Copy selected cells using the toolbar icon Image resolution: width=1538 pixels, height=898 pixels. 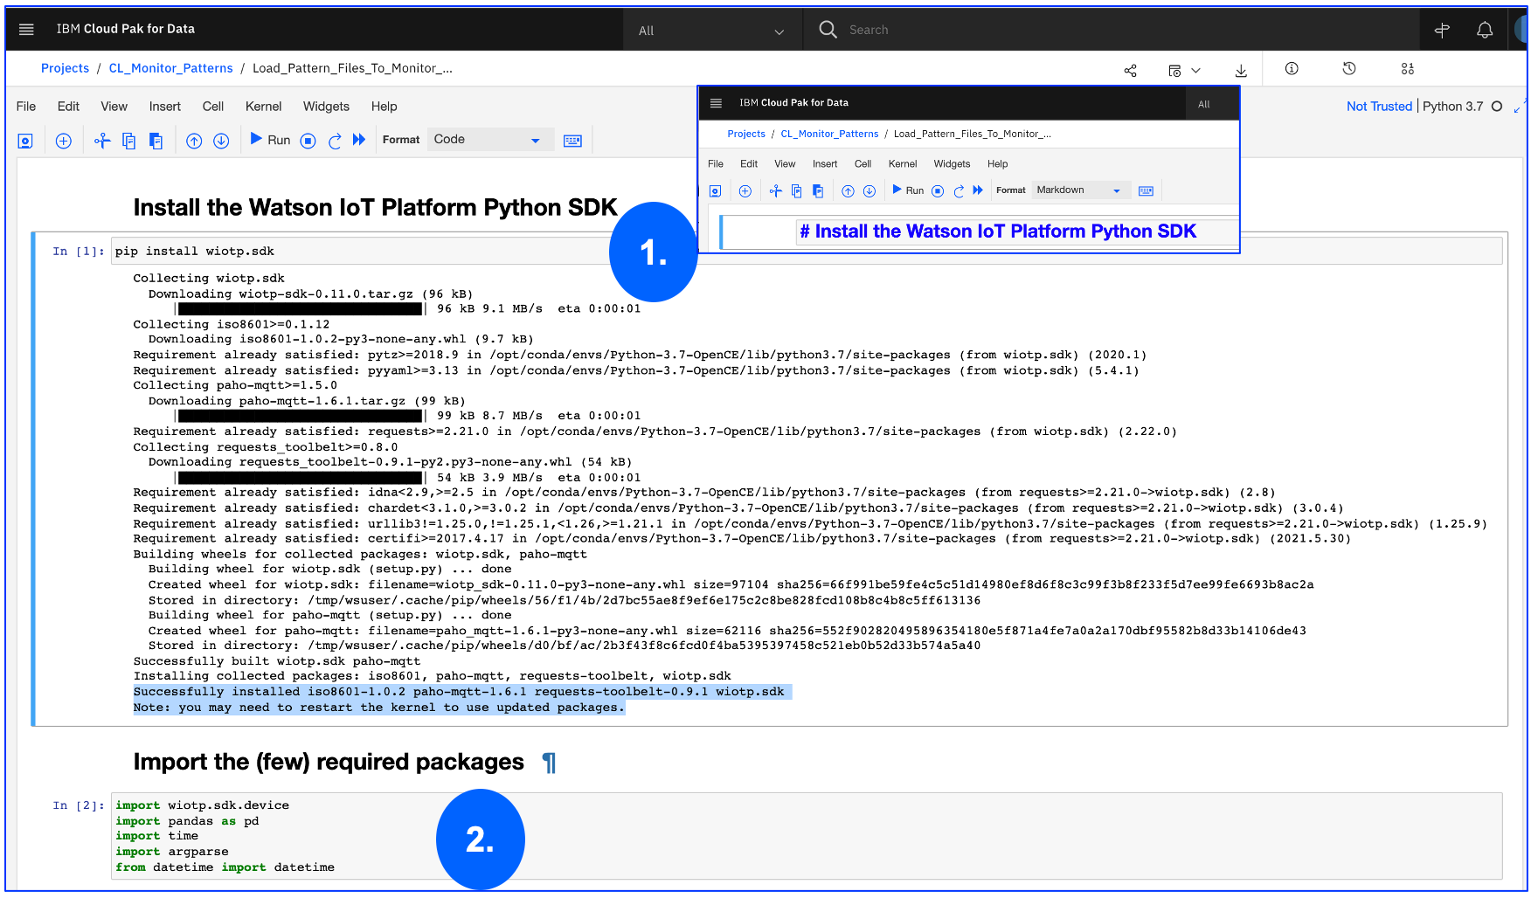tap(129, 141)
